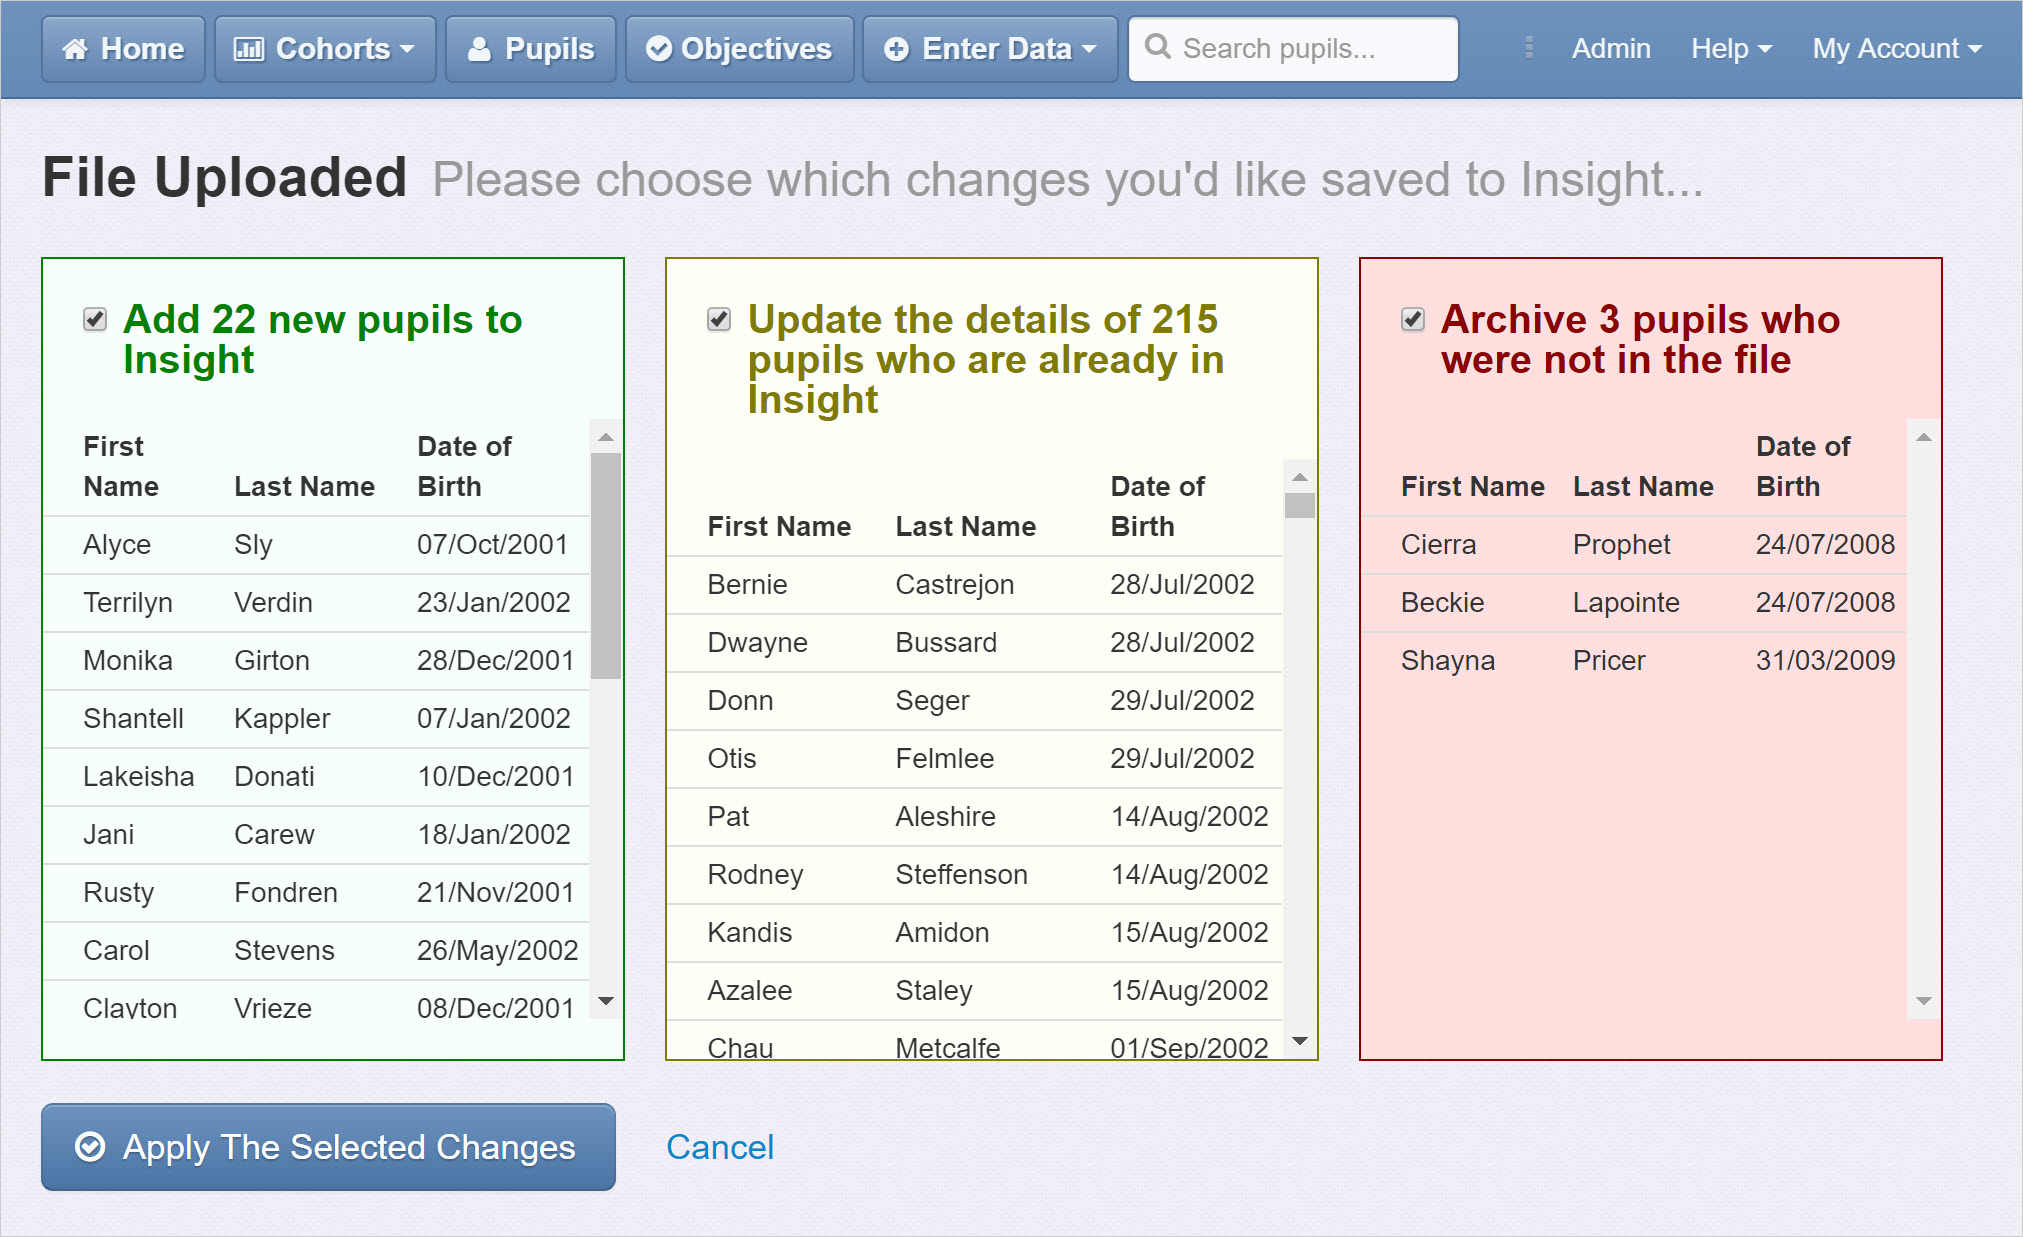Select Shayna Pricer's date 31/03/2009

[x=1825, y=661]
